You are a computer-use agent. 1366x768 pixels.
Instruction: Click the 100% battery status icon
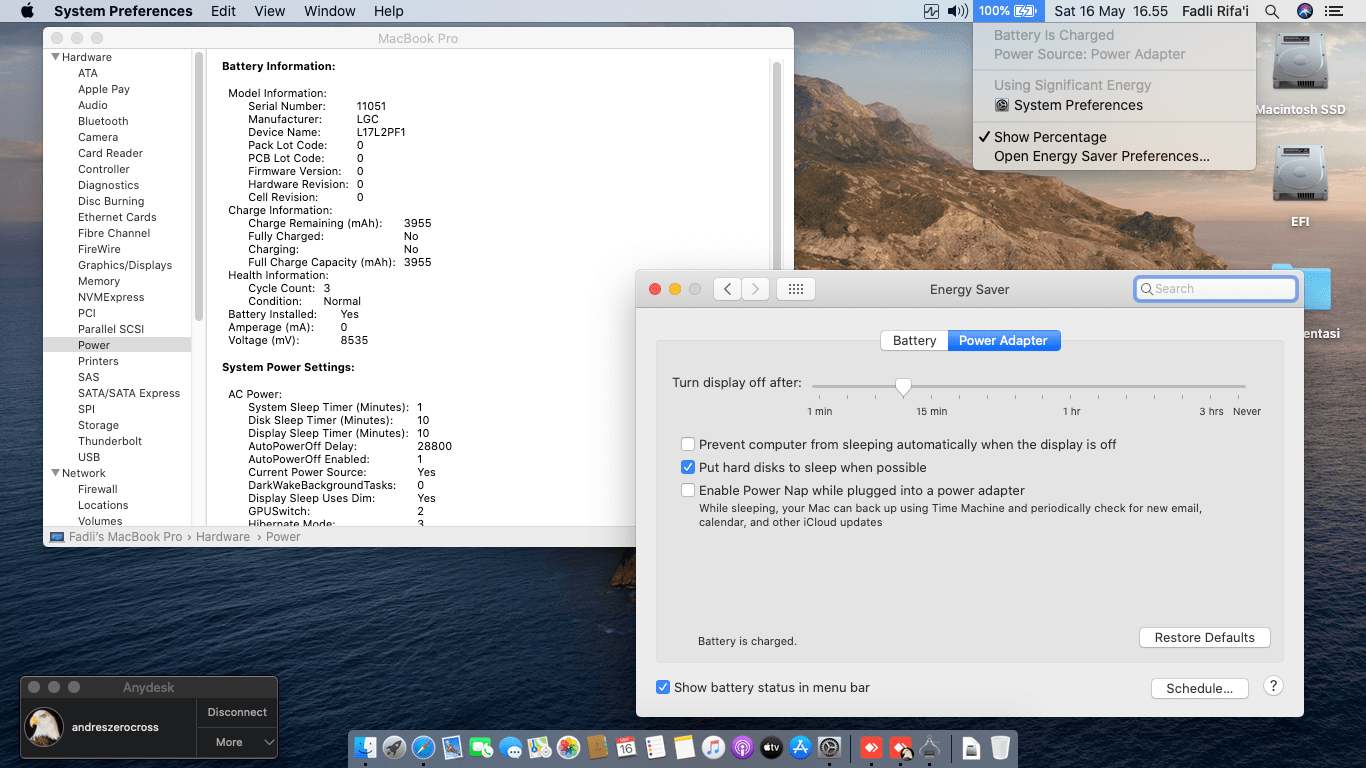(x=1007, y=11)
